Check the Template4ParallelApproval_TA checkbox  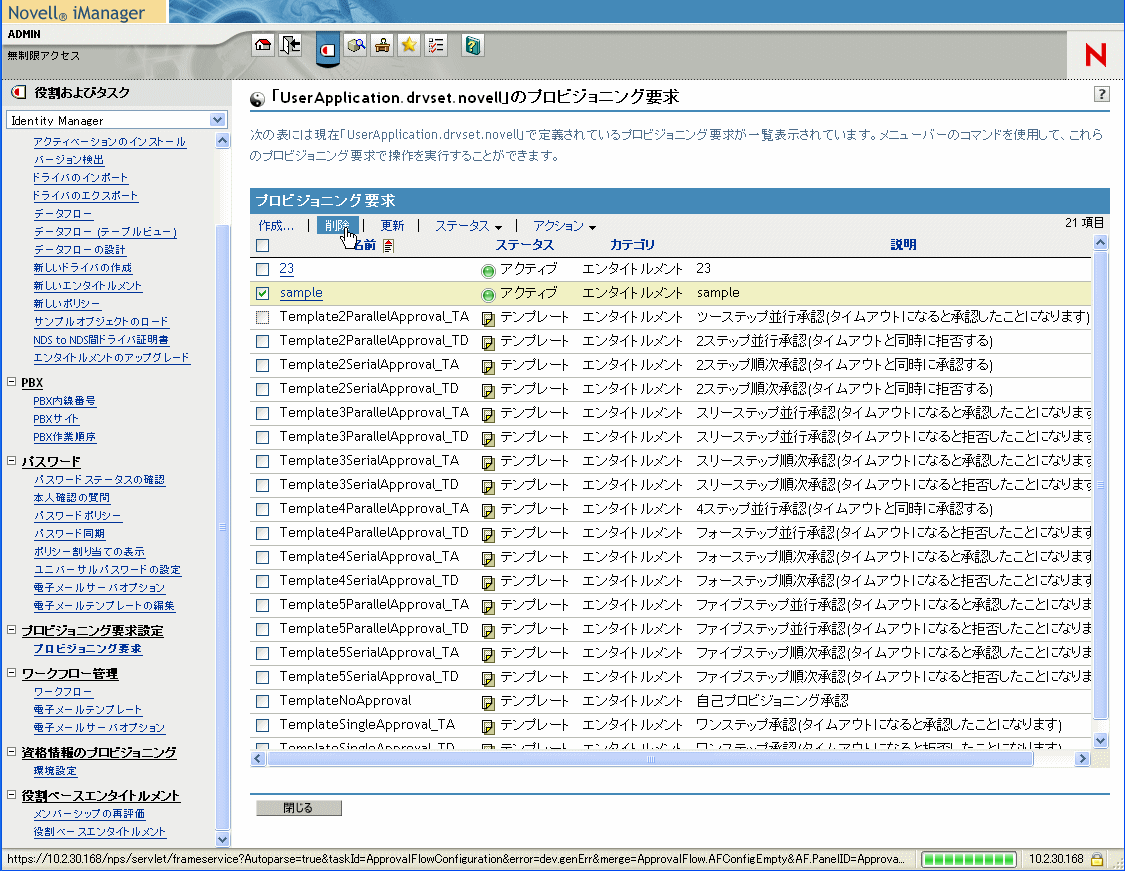click(x=263, y=509)
